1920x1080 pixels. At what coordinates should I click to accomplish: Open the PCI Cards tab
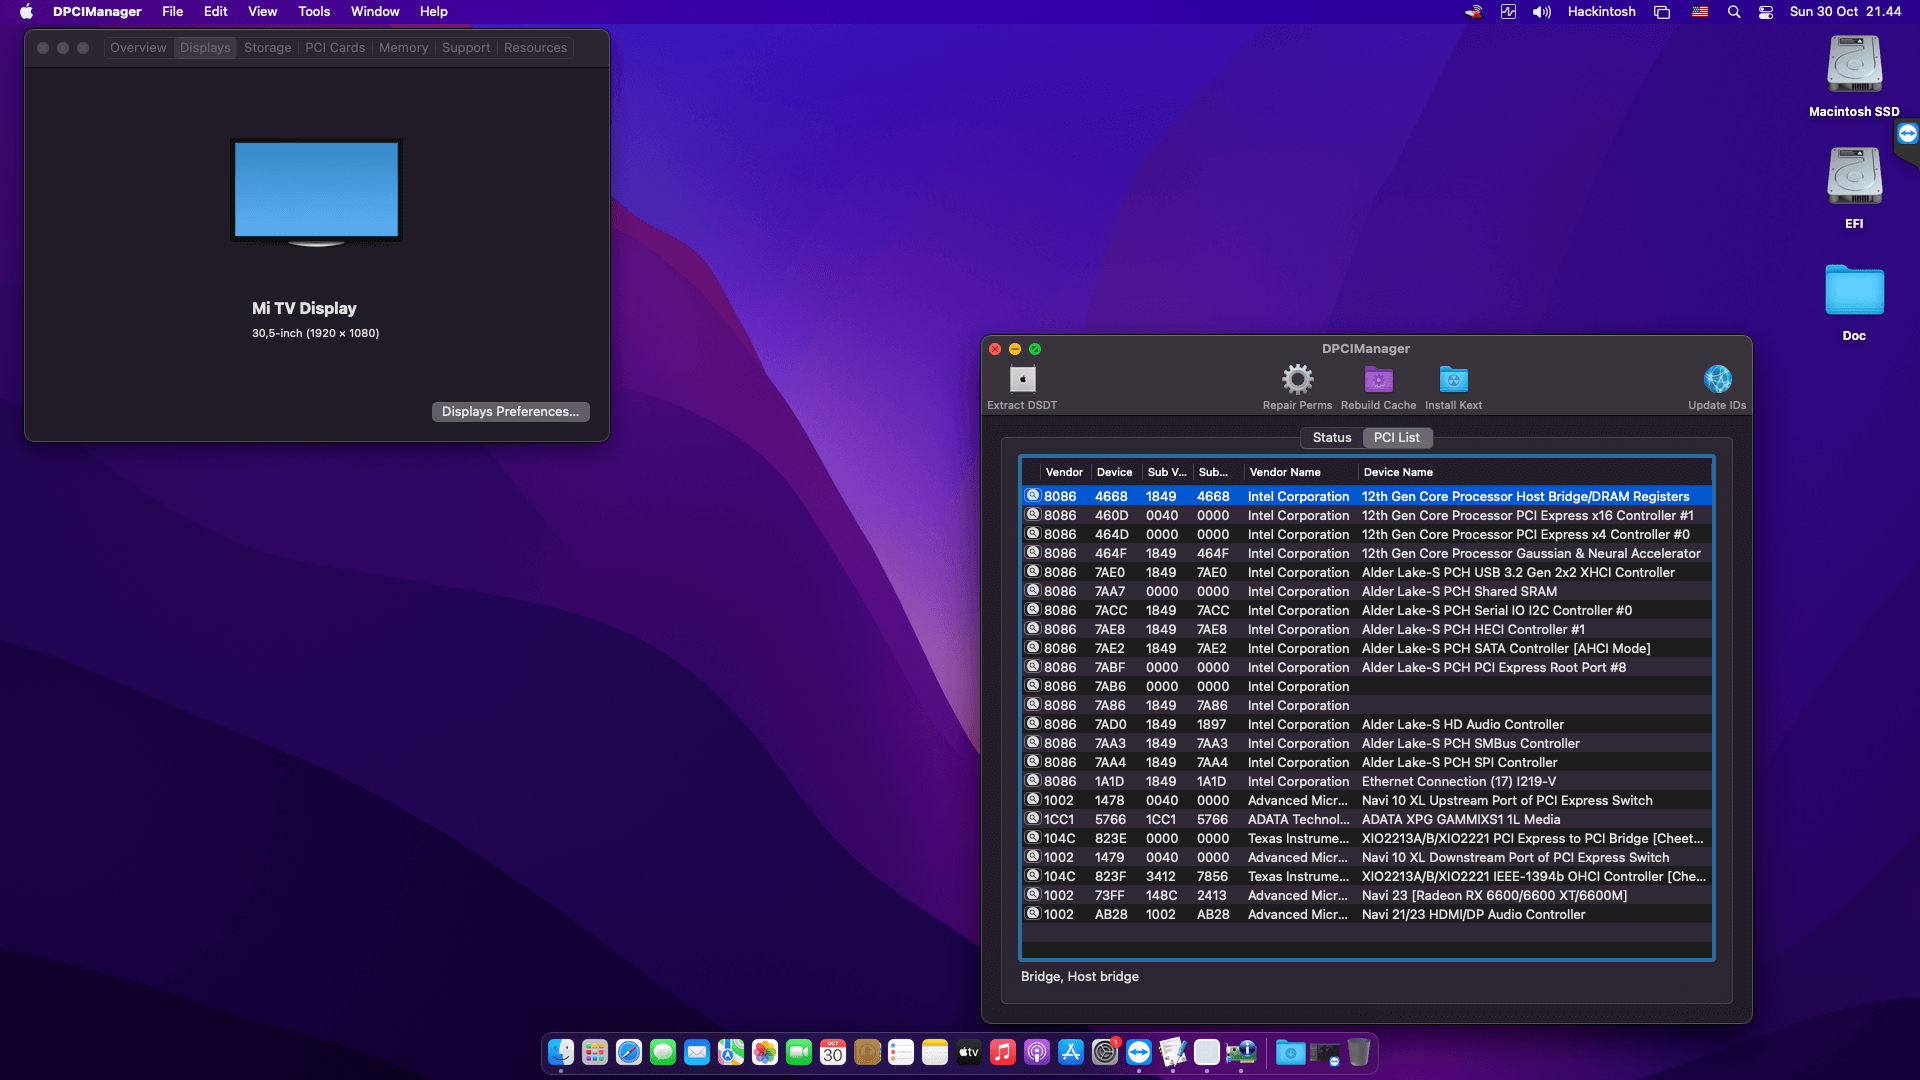click(x=335, y=48)
